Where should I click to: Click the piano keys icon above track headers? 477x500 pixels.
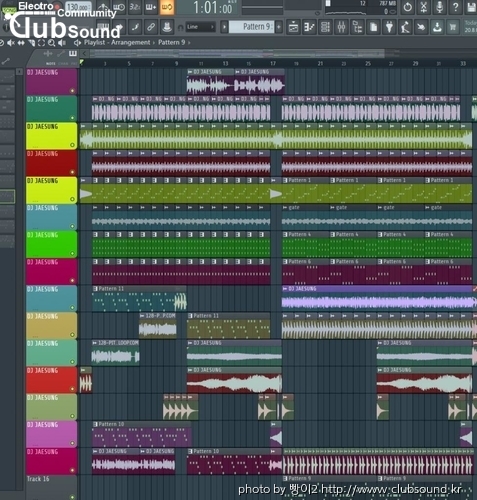click(x=73, y=53)
